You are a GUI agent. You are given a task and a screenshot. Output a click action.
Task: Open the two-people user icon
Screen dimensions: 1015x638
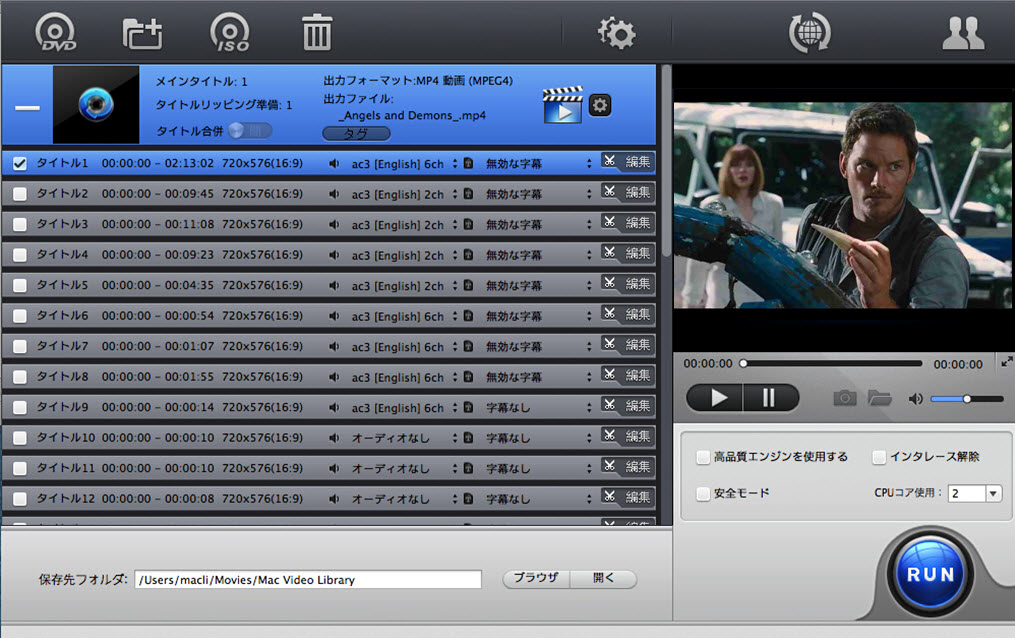click(963, 33)
